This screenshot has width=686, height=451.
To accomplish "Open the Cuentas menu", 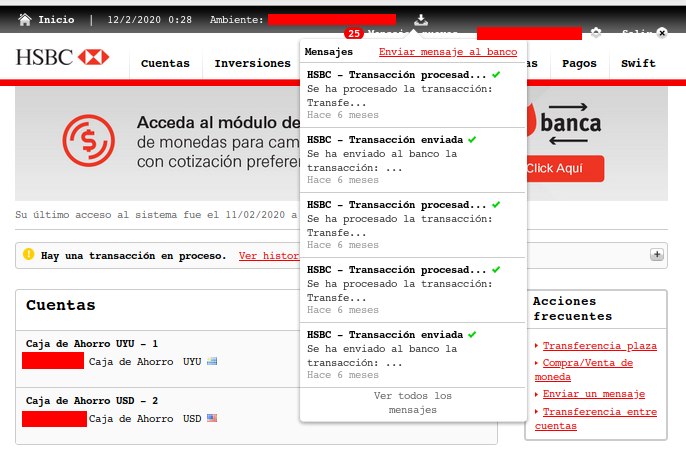I will (165, 63).
